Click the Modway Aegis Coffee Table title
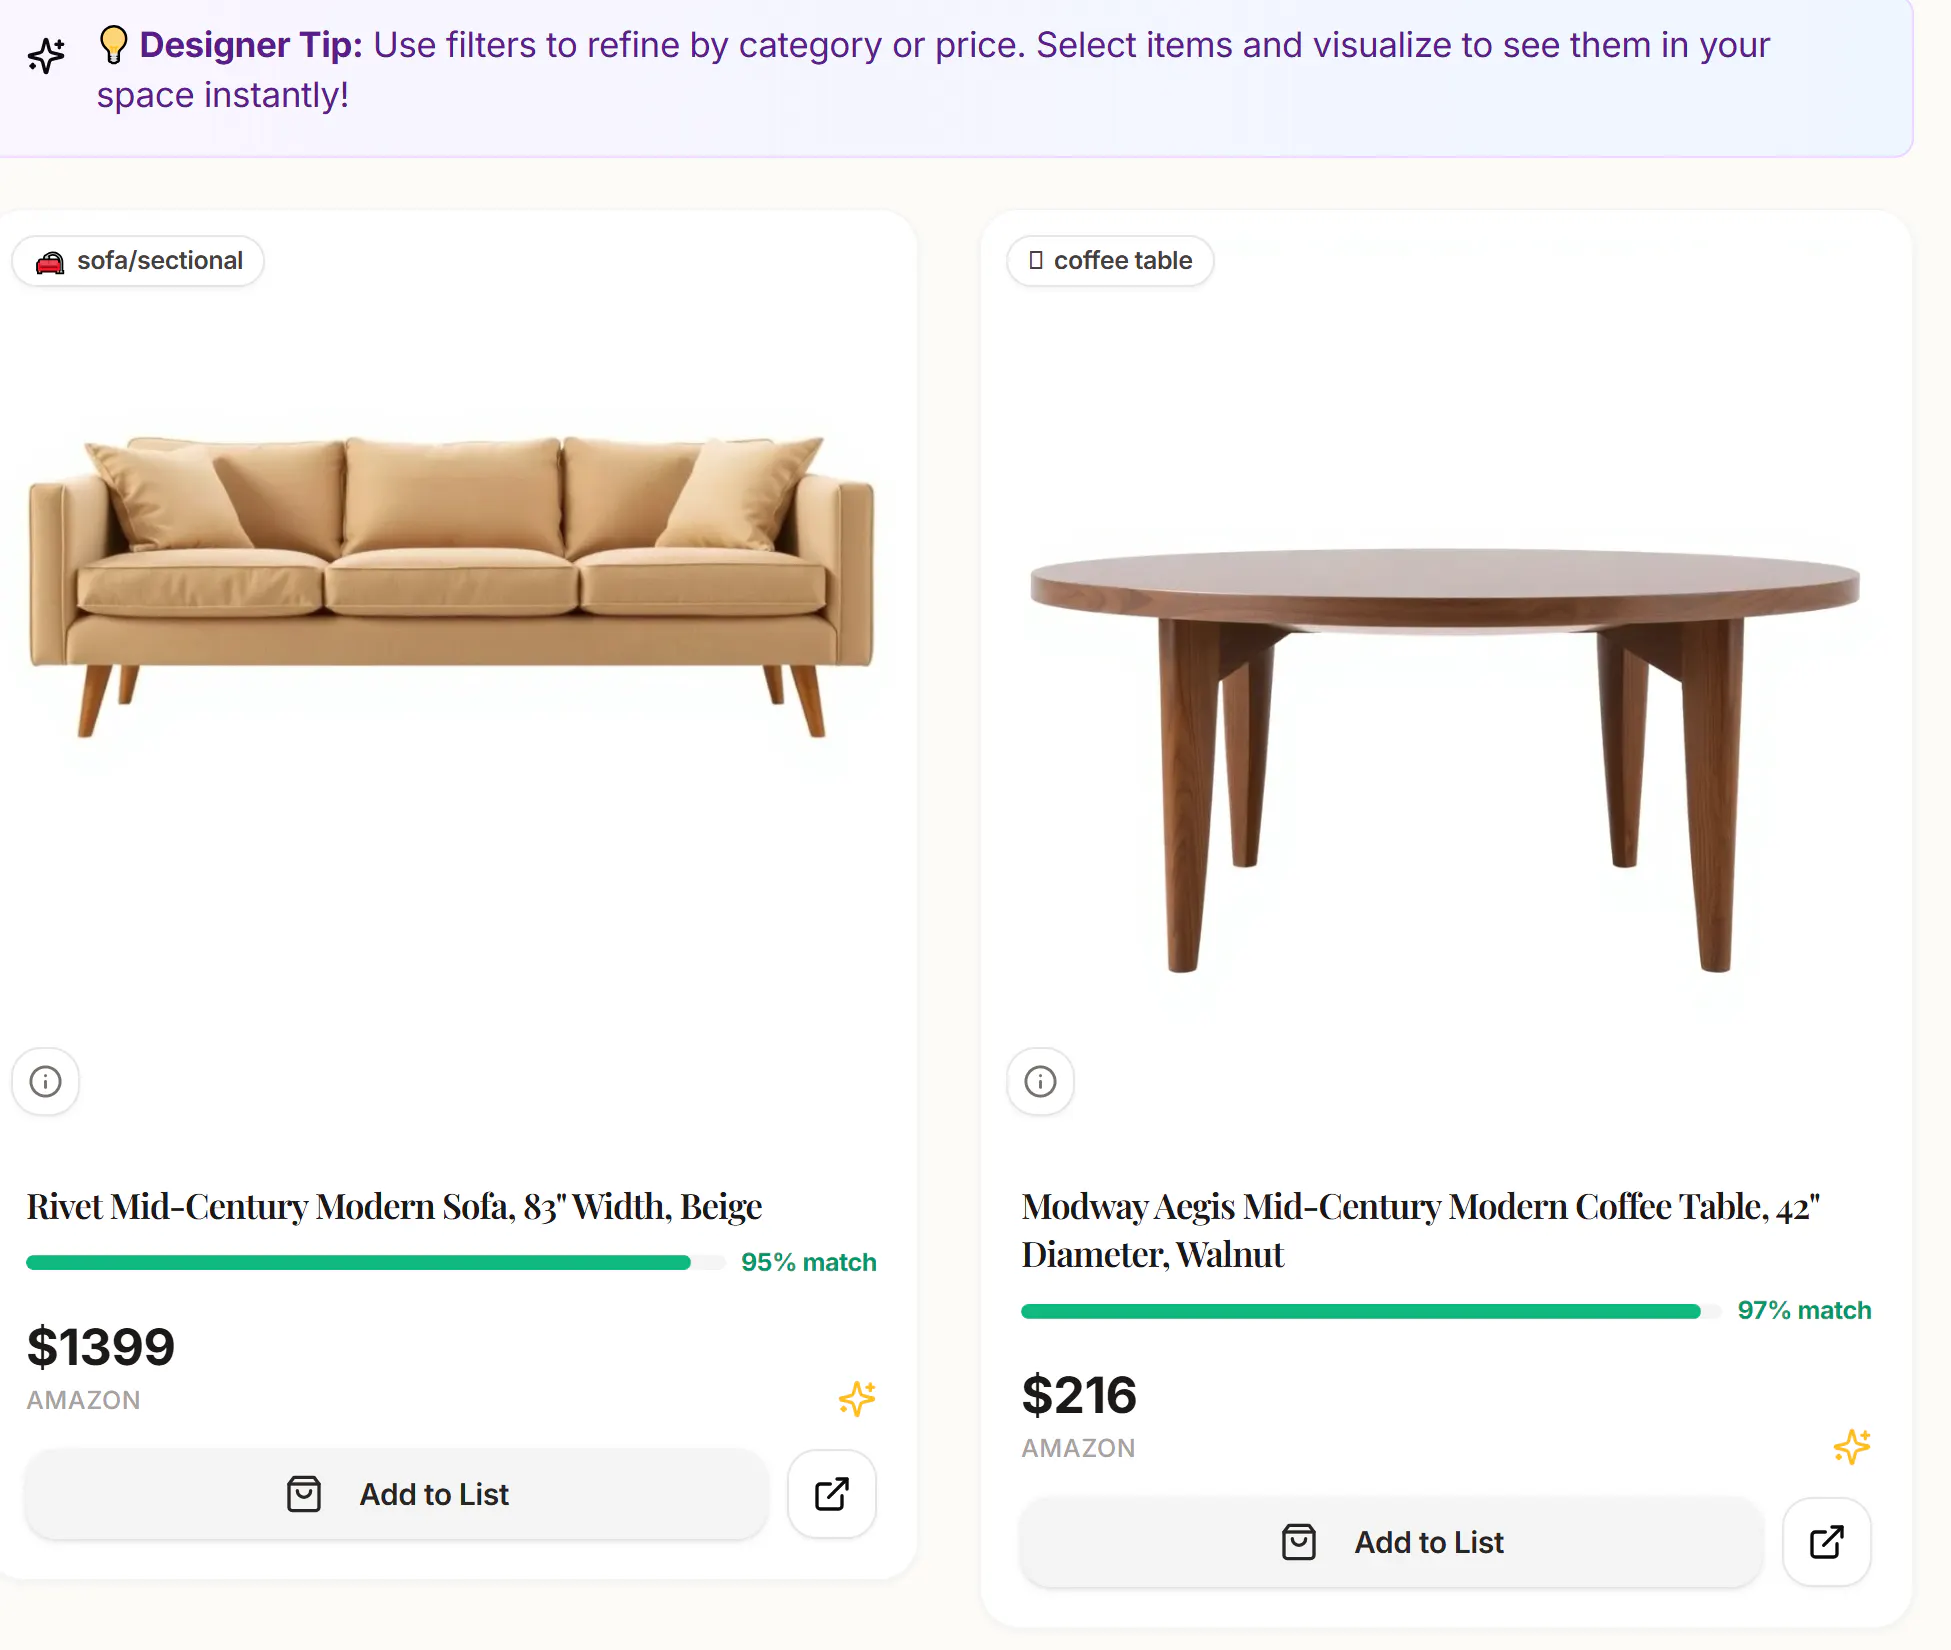This screenshot has height=1650, width=1951. 1420,1230
